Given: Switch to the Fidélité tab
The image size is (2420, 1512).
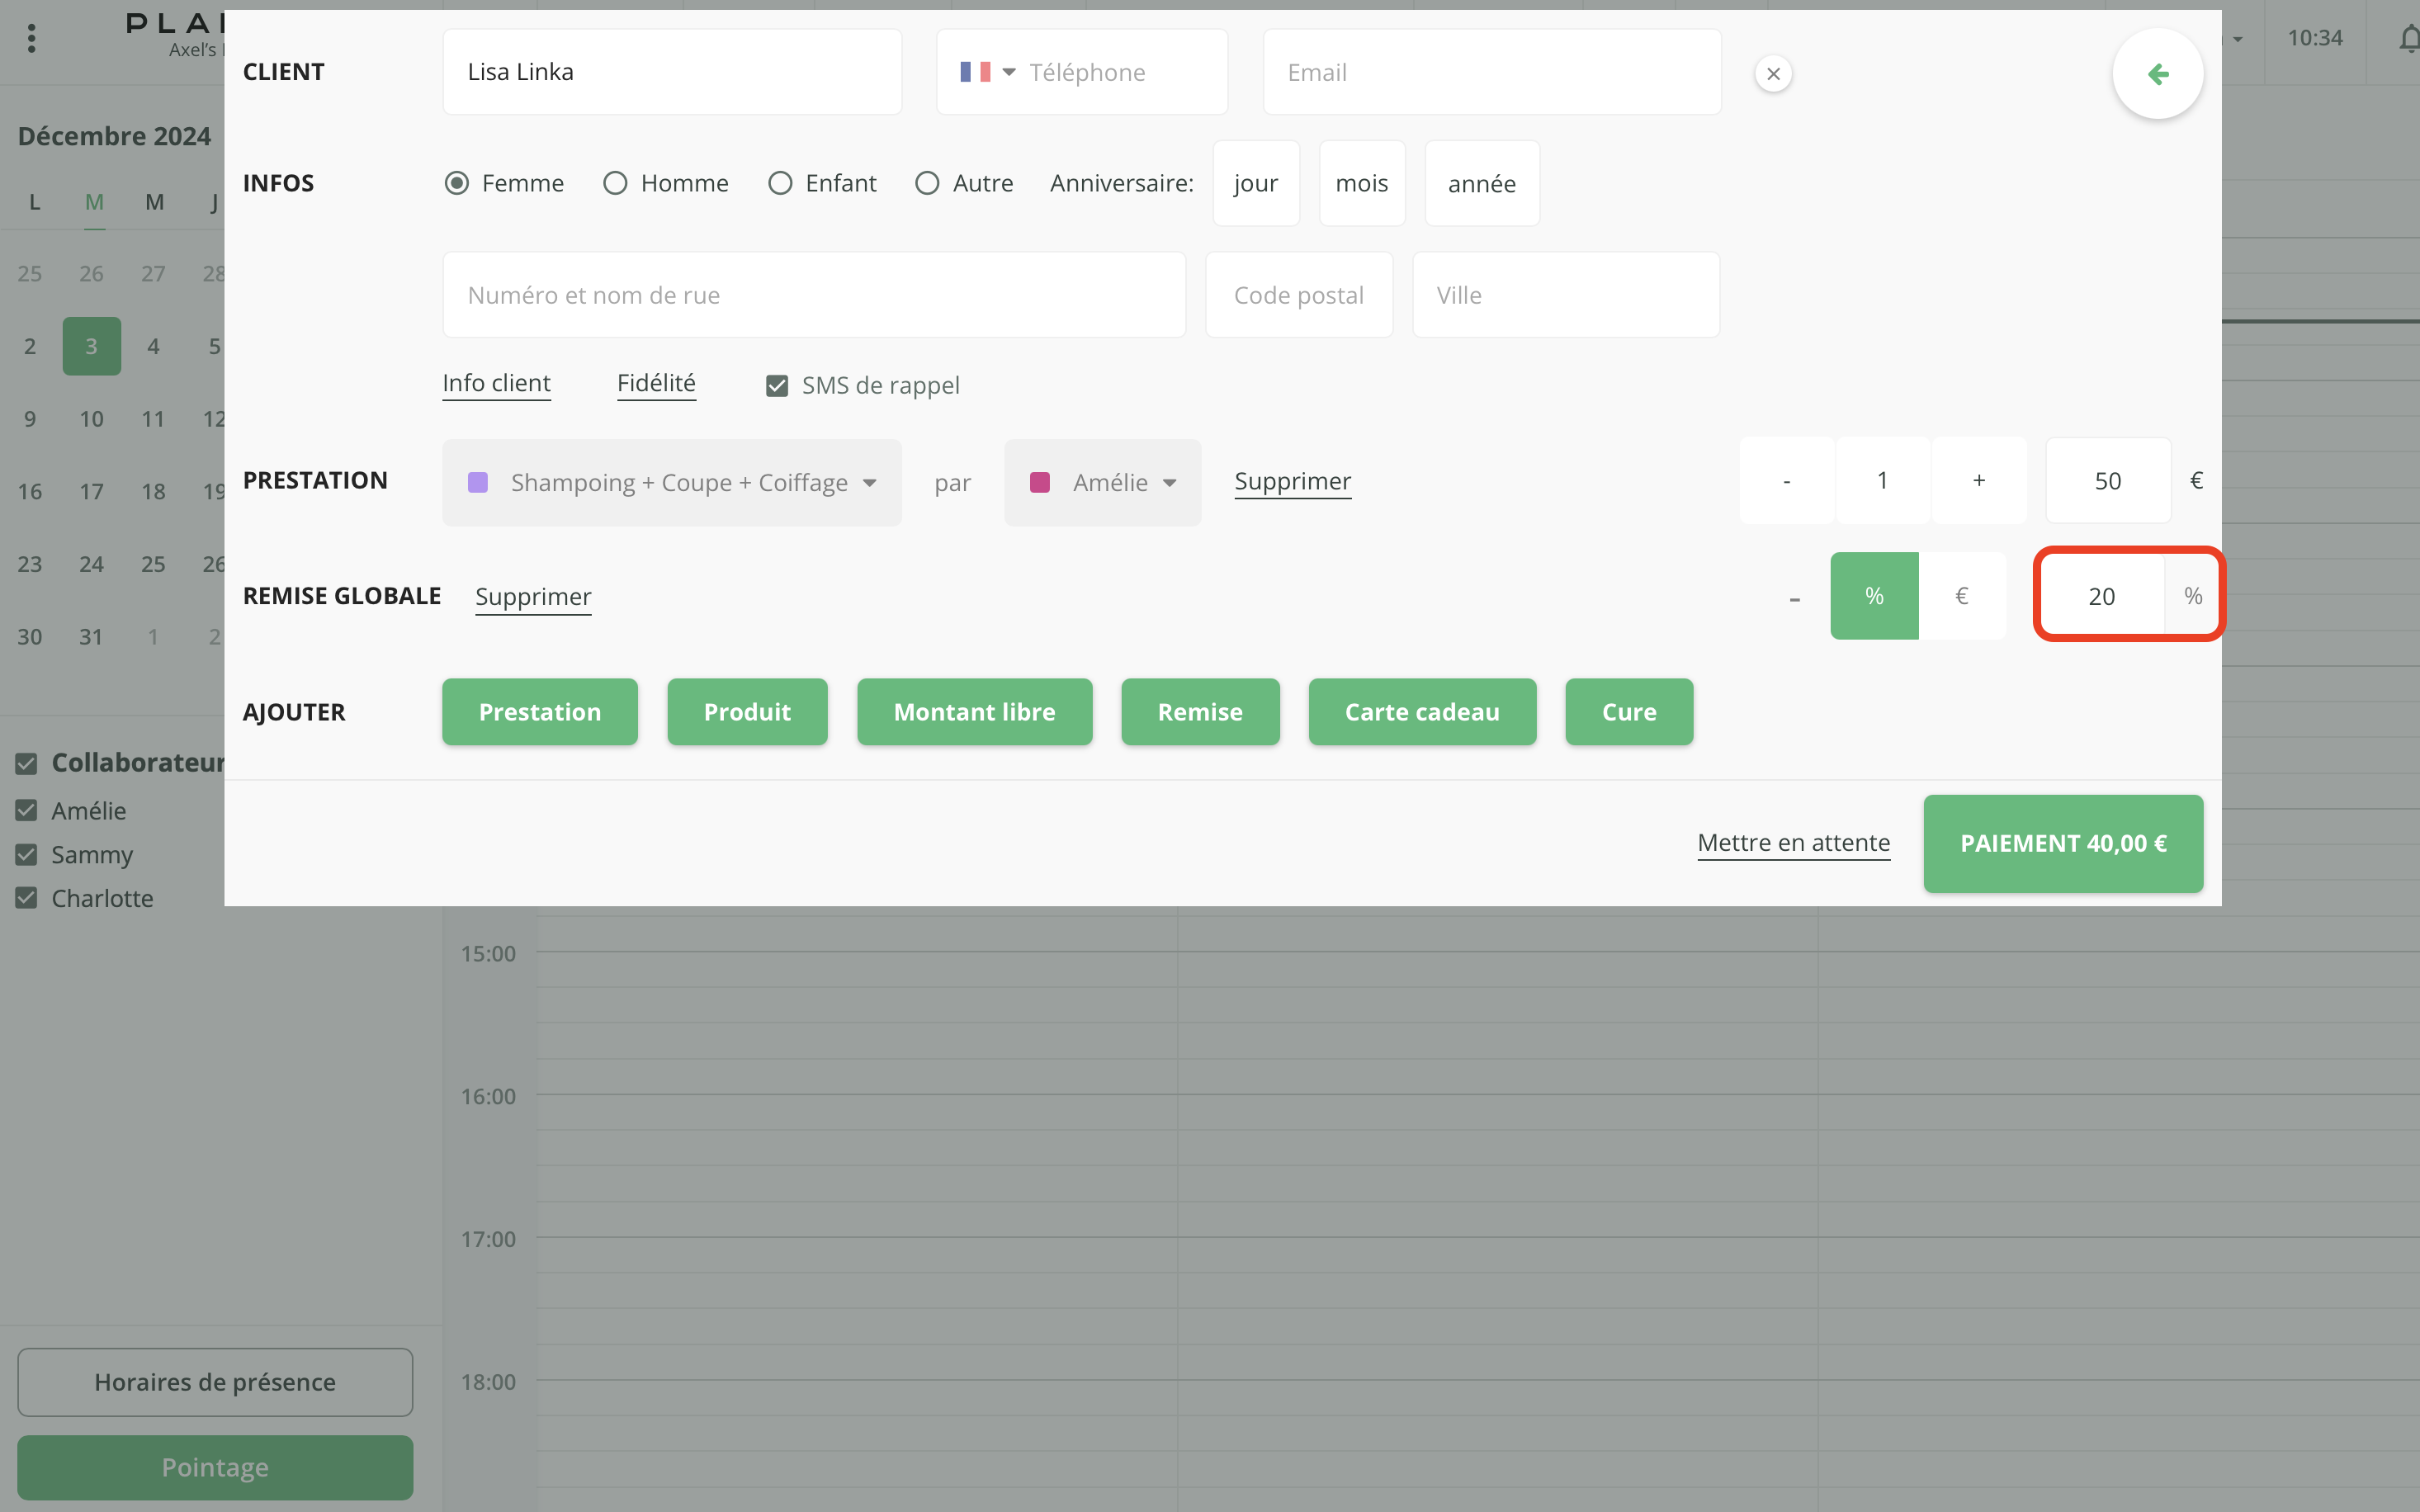Looking at the screenshot, I should click(x=656, y=382).
